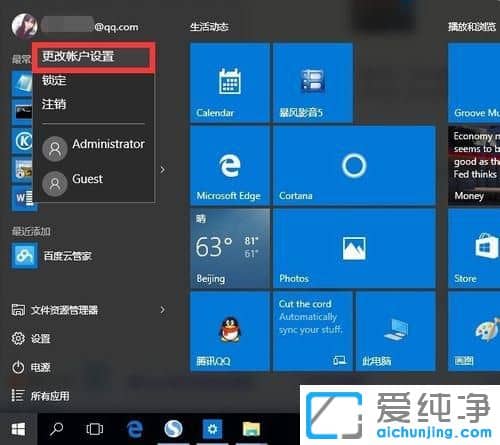500x445 pixels.
Task: Open 文件资源管理器 (File Explorer)
Action: coord(55,310)
